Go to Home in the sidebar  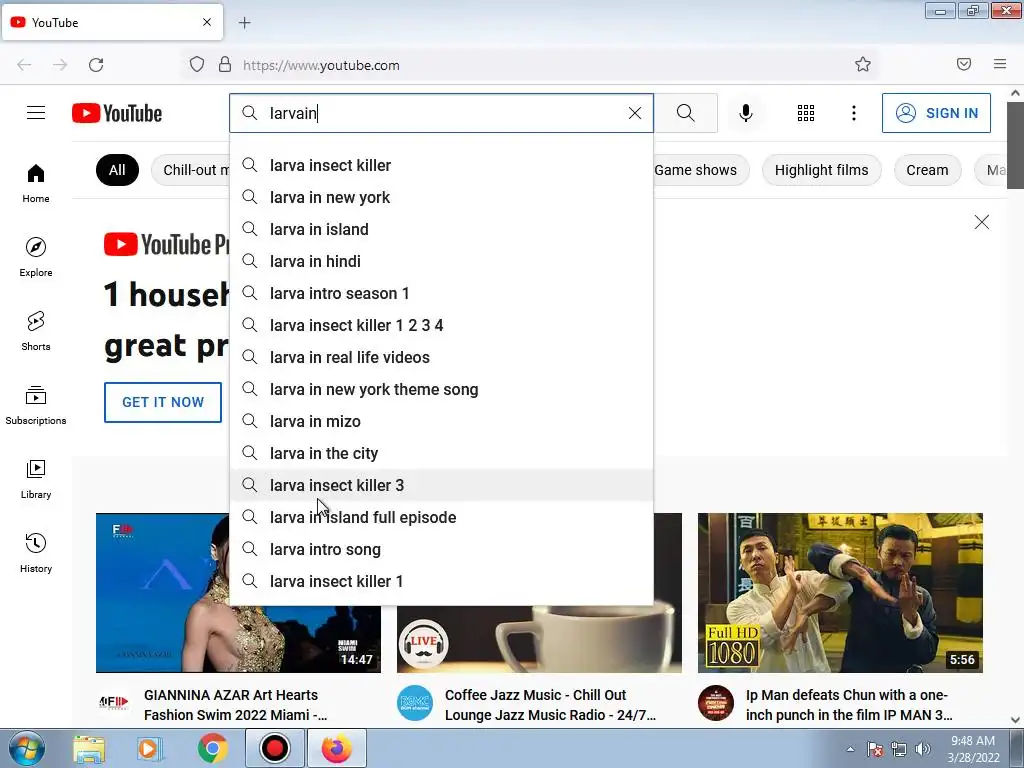[x=36, y=184]
